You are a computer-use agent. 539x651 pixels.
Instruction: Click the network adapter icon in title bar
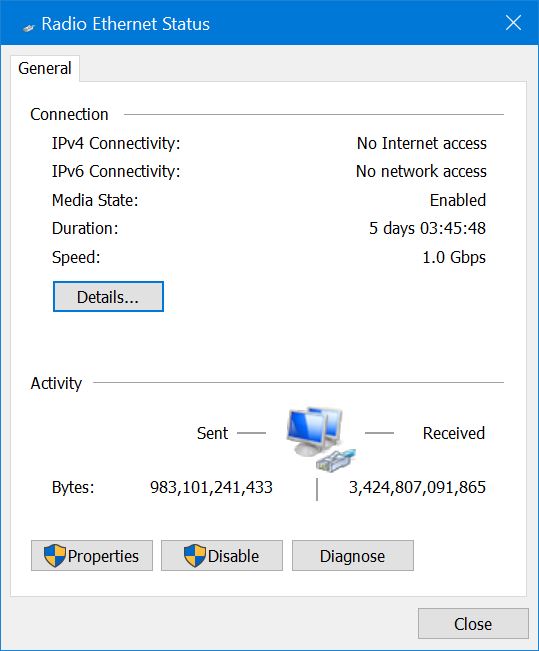point(28,27)
